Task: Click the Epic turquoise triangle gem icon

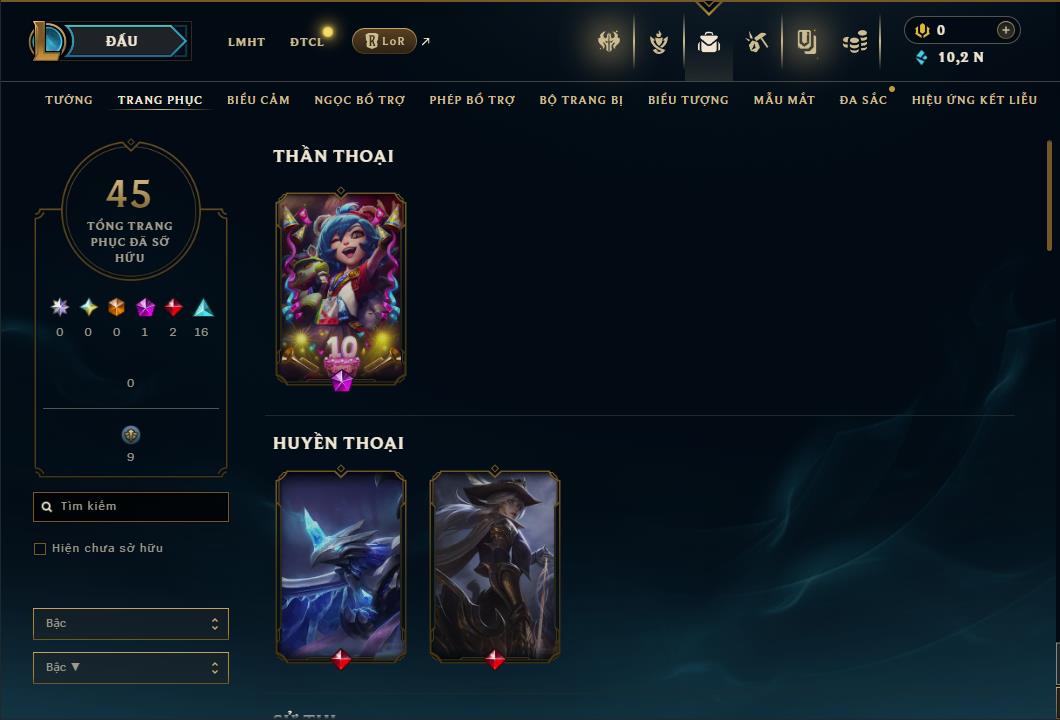Action: [x=203, y=308]
